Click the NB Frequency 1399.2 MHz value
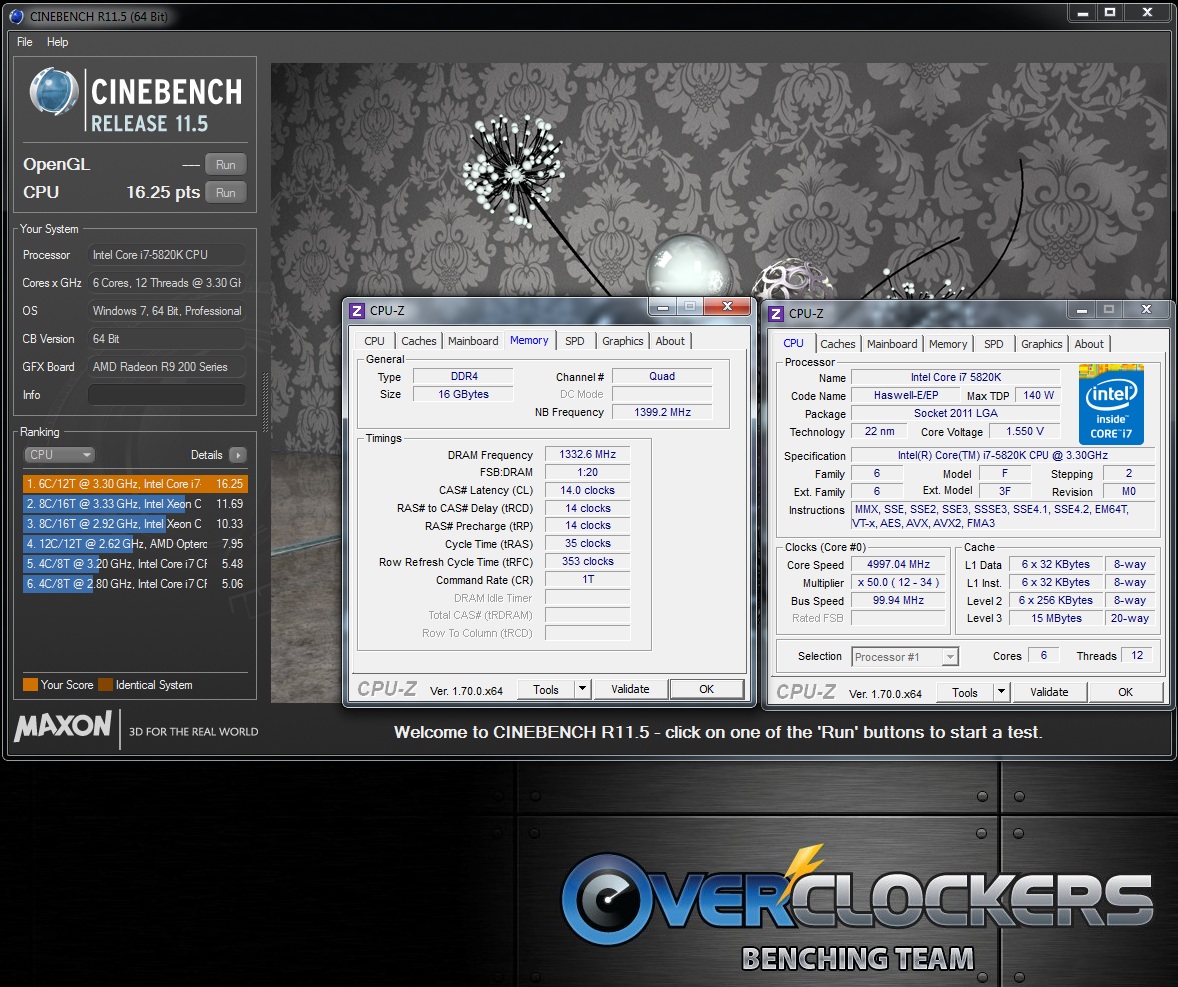The image size is (1178, 987). (x=662, y=412)
